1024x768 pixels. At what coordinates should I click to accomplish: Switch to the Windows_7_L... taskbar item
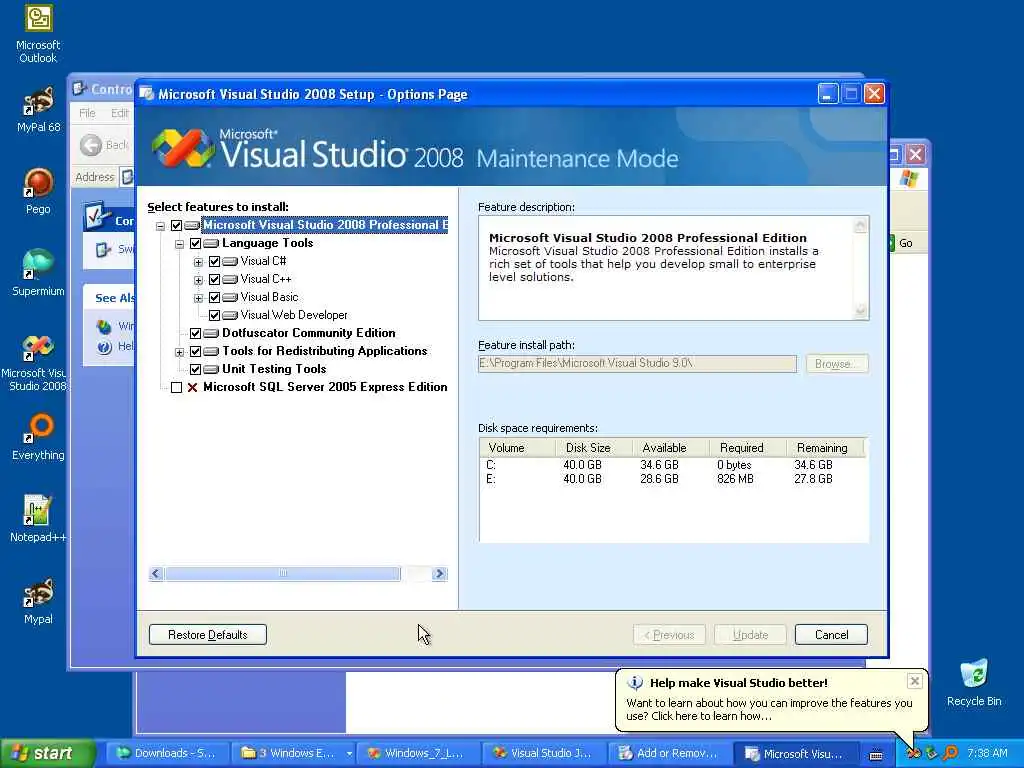417,753
